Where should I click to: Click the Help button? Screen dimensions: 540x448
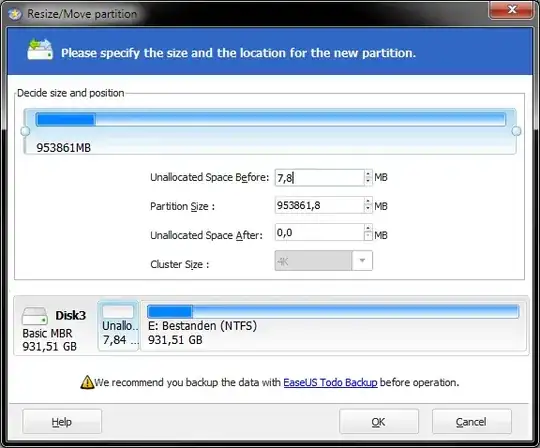pyautogui.click(x=62, y=421)
